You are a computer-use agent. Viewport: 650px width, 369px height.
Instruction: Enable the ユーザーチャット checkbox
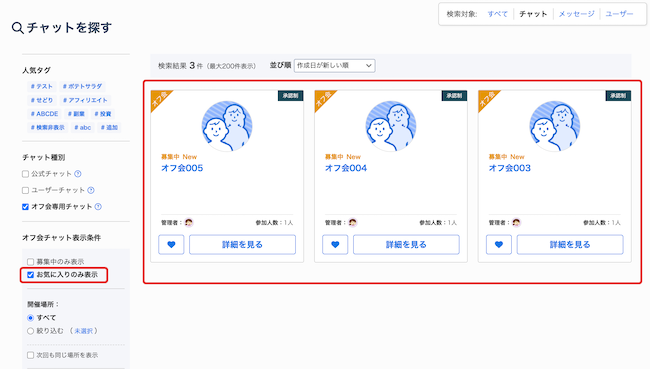(x=25, y=190)
